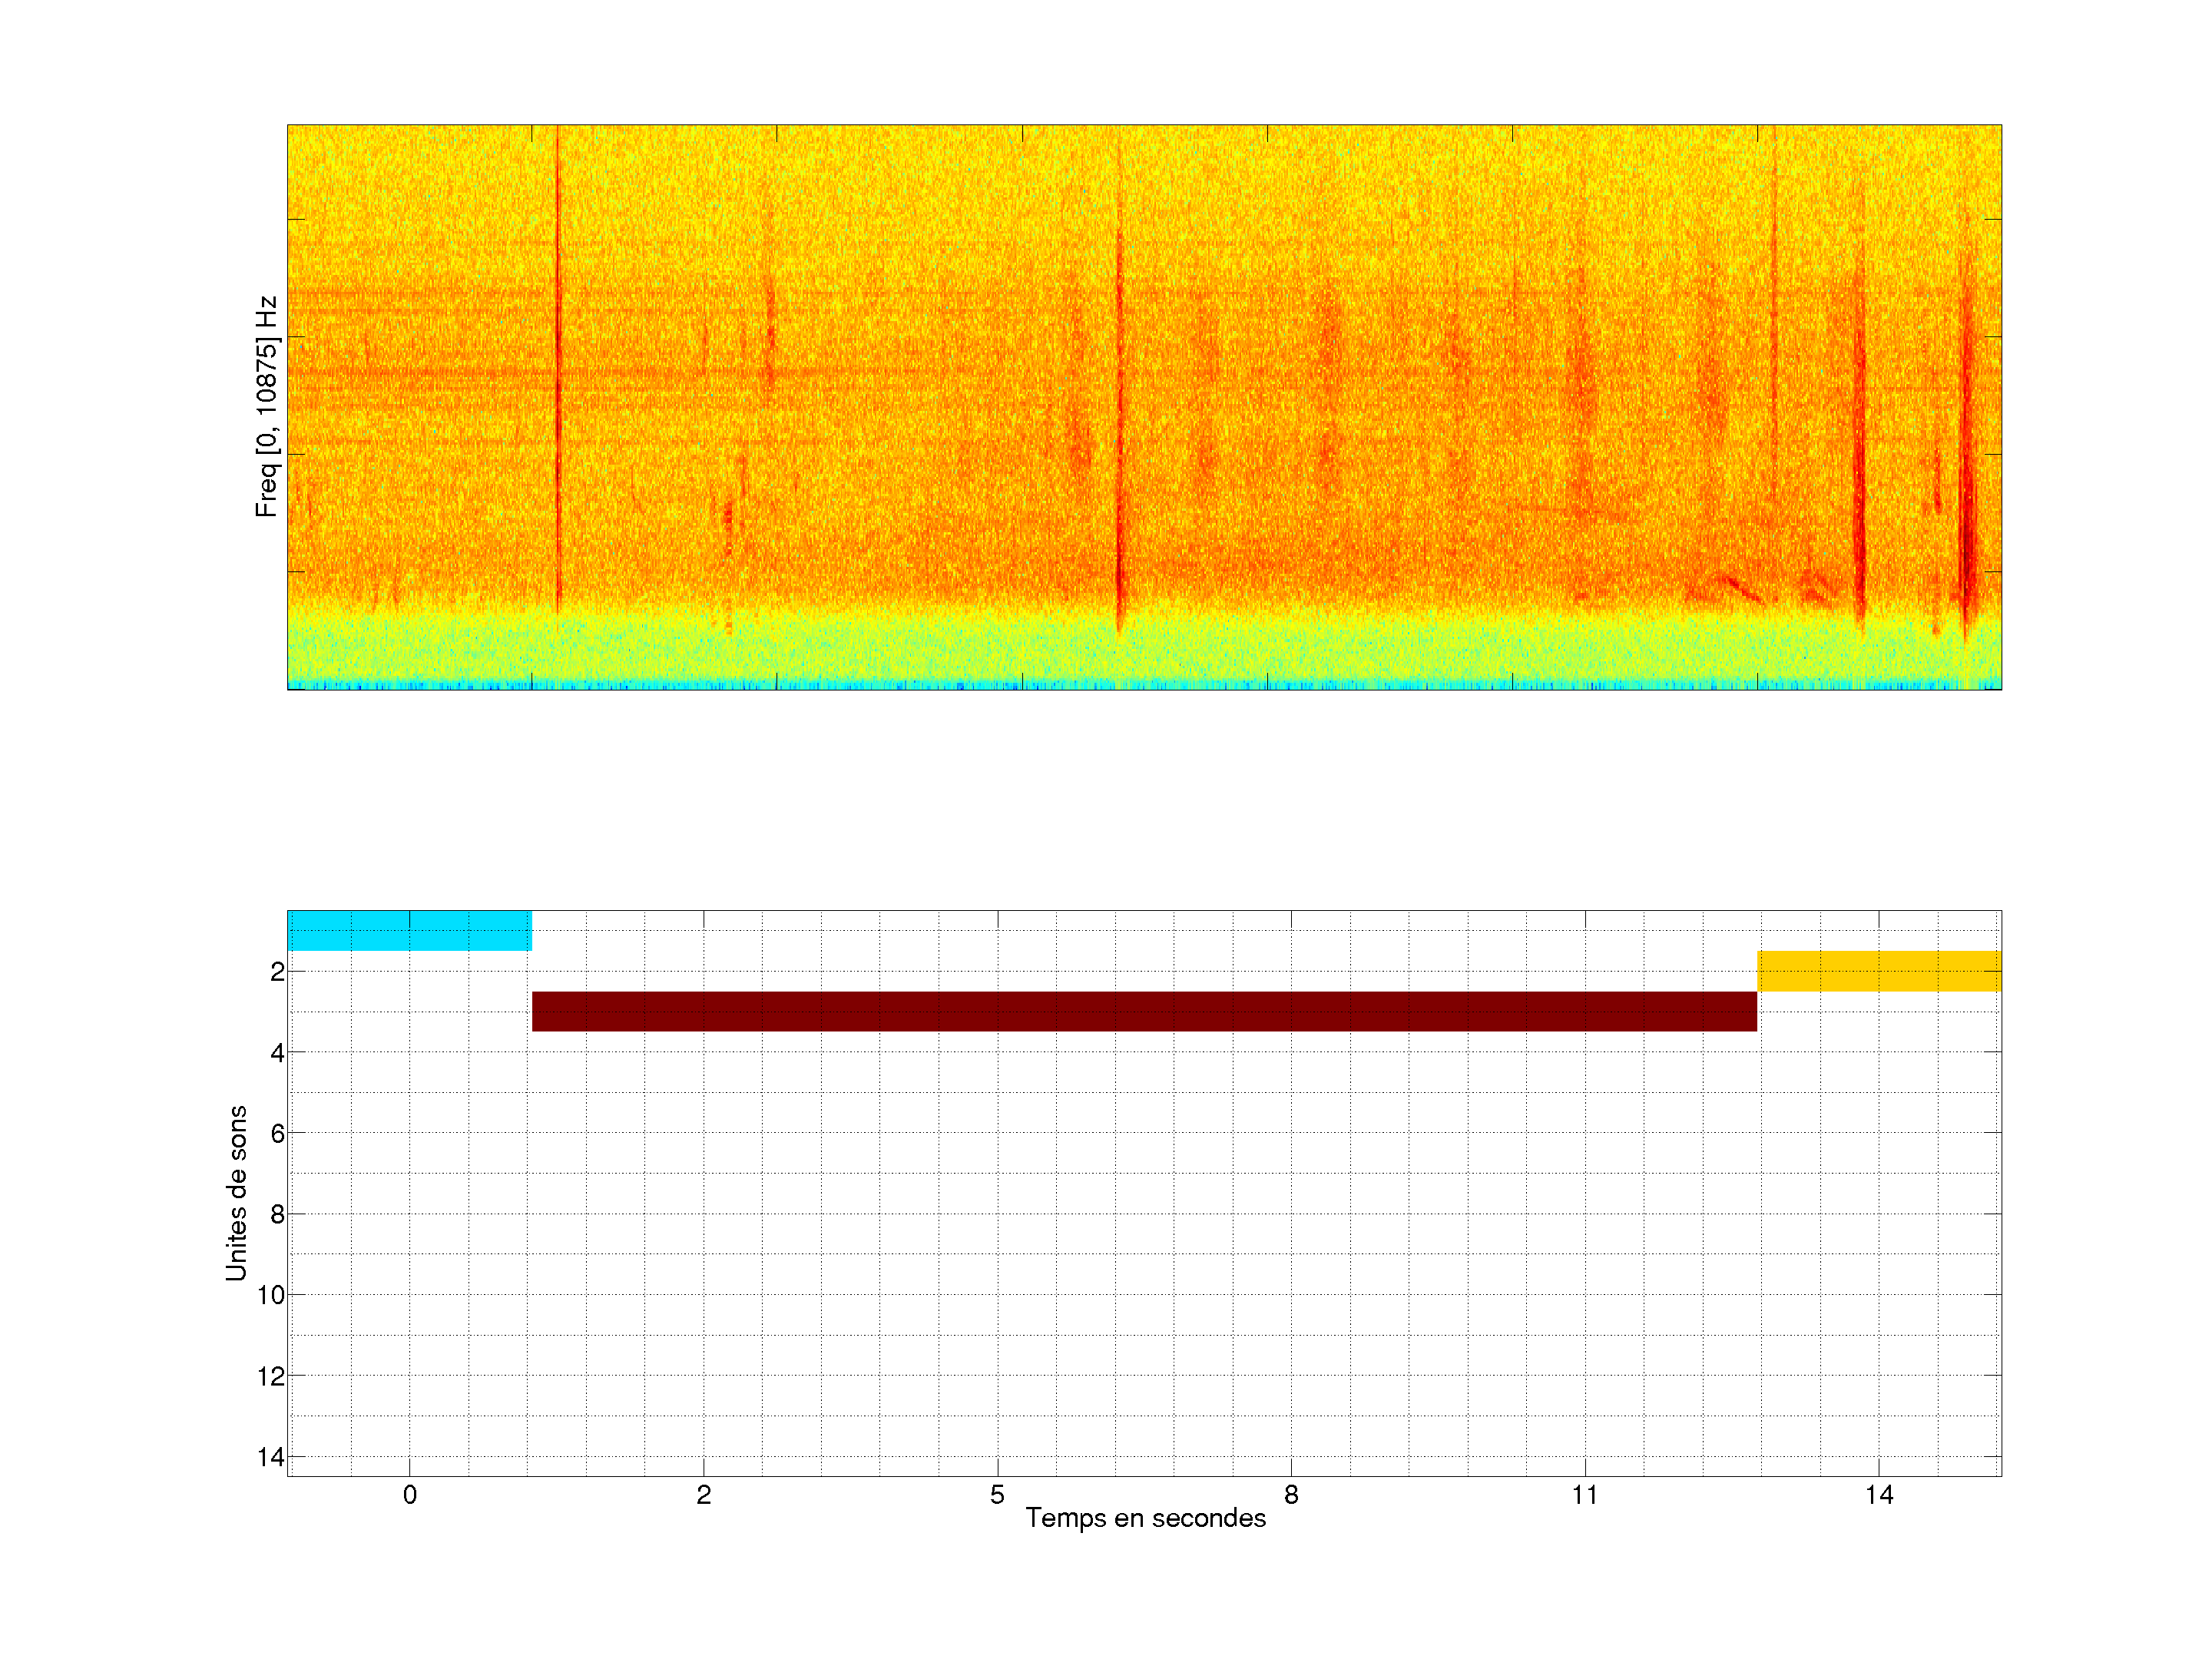Click the 'Unites de sons' axis label
2212x1659 pixels.
(236, 1193)
